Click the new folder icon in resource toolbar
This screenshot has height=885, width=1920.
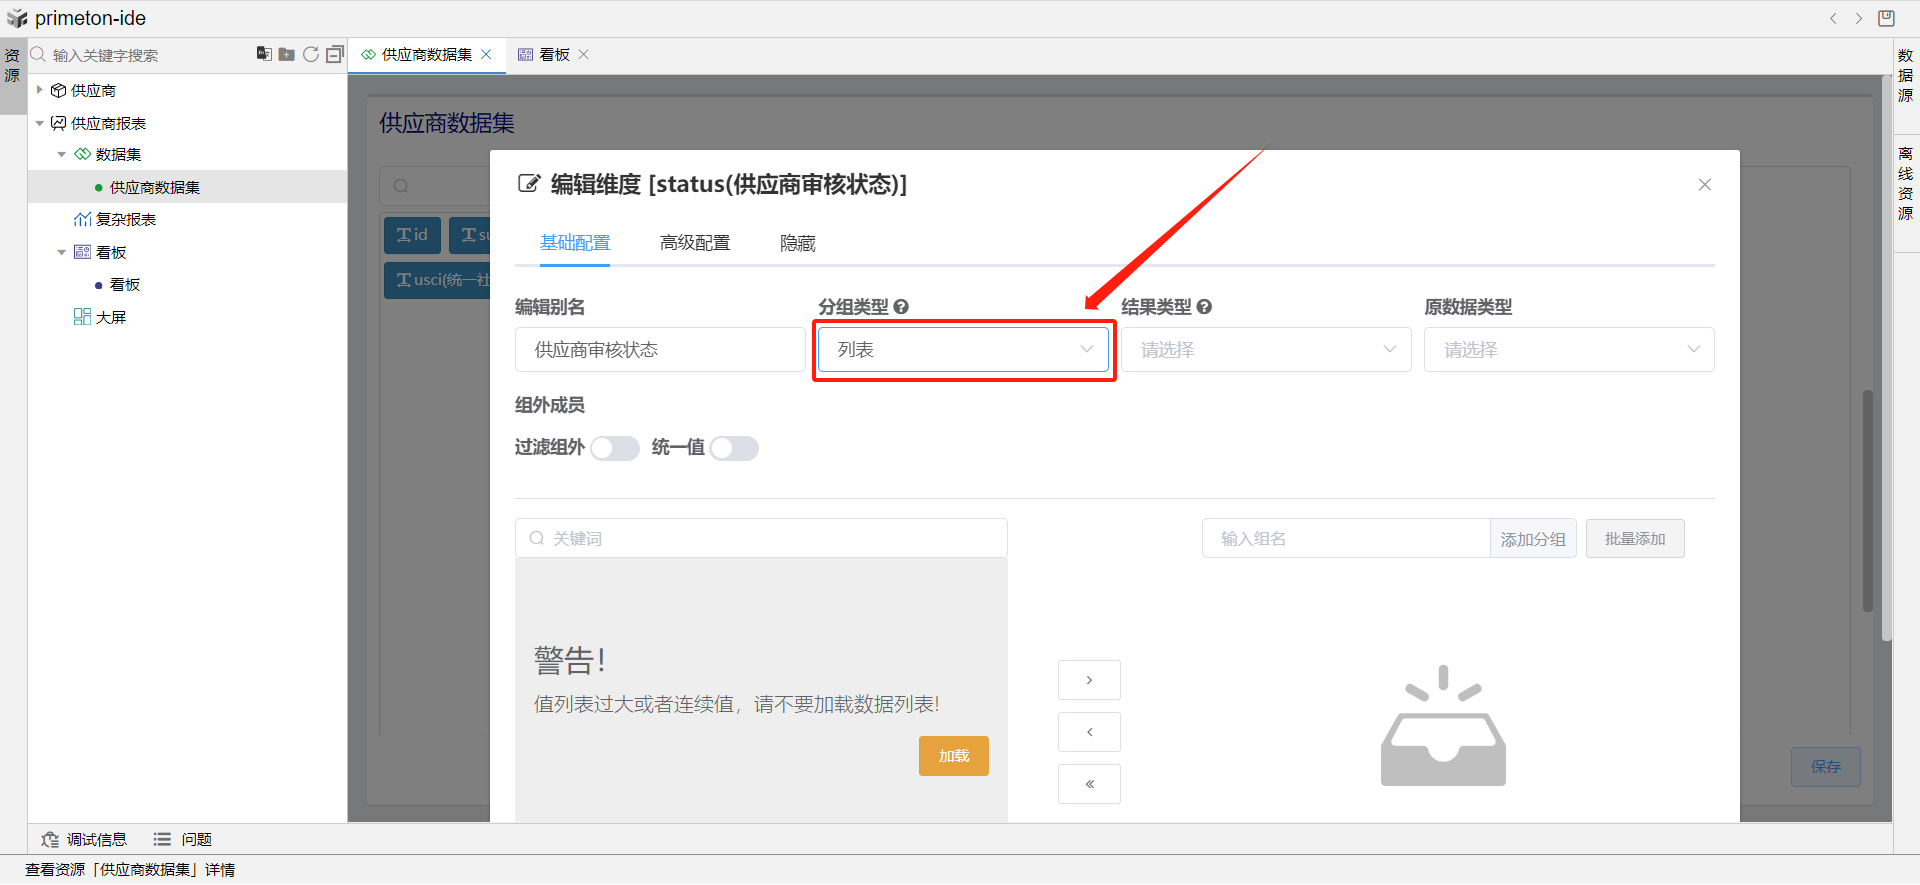(287, 54)
